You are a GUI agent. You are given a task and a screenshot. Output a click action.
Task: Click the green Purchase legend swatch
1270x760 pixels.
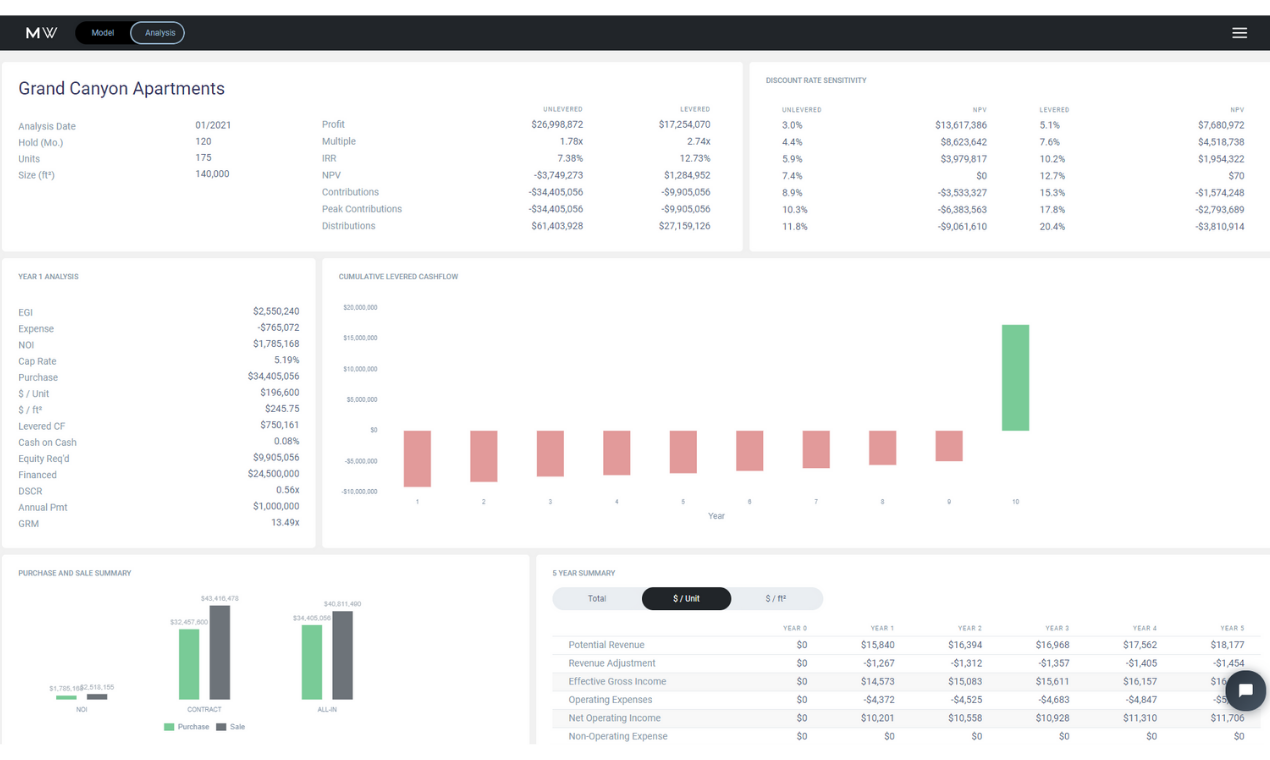169,727
